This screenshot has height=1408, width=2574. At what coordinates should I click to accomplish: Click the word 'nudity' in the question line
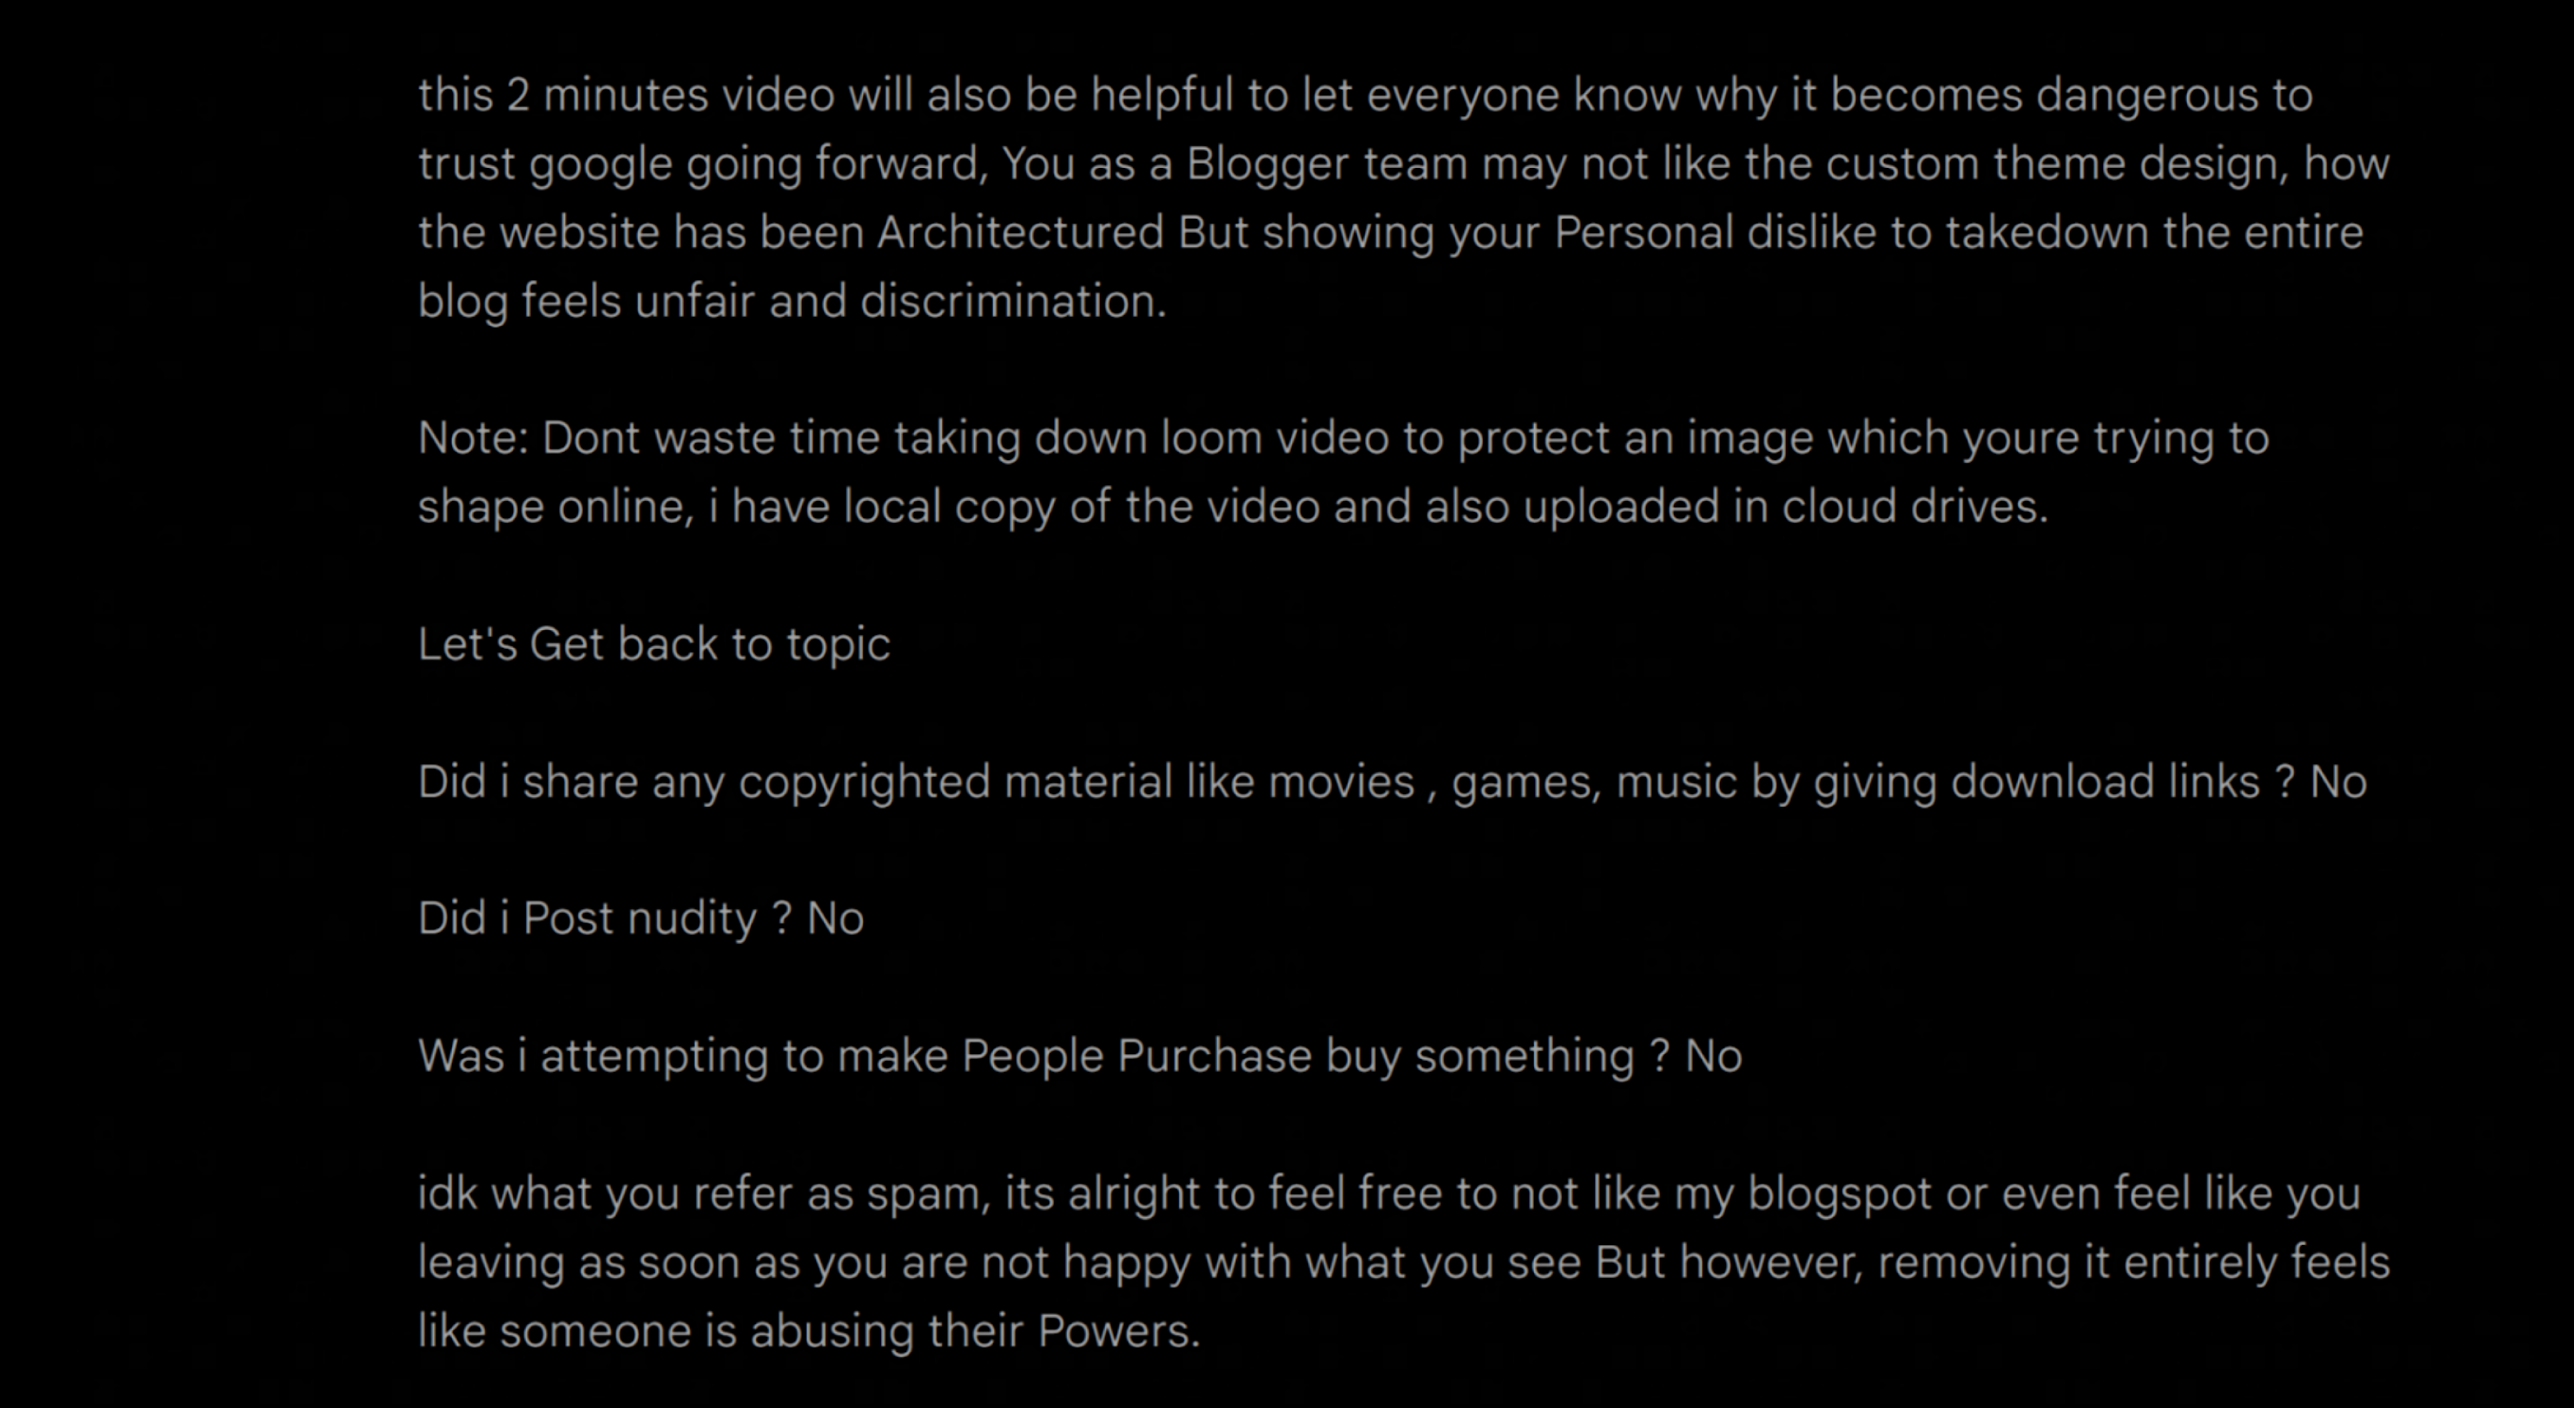692,918
